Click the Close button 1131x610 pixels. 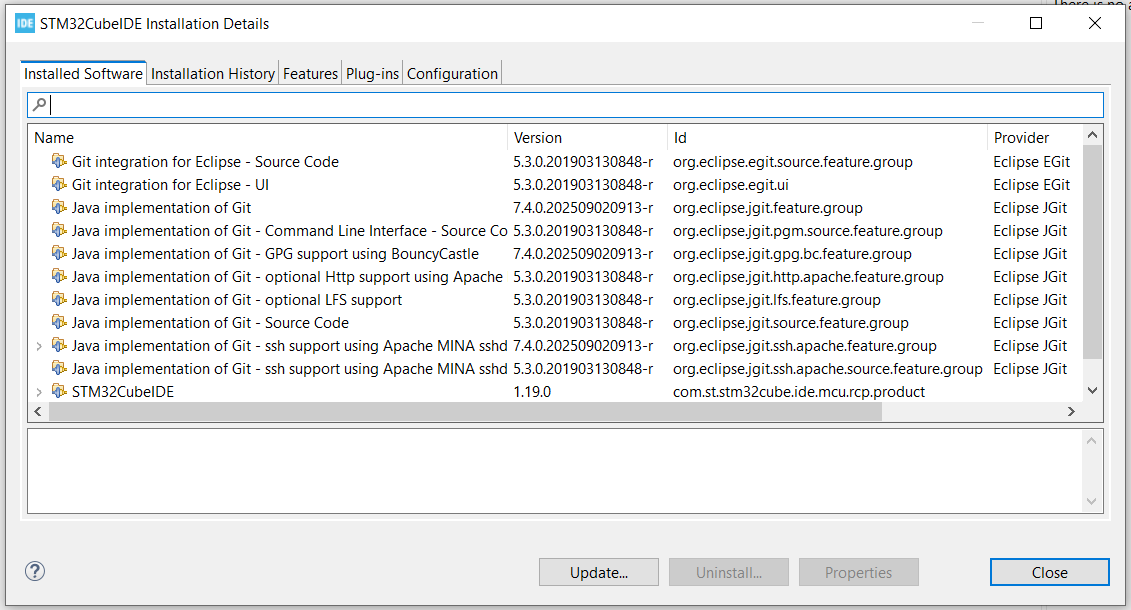(1049, 572)
